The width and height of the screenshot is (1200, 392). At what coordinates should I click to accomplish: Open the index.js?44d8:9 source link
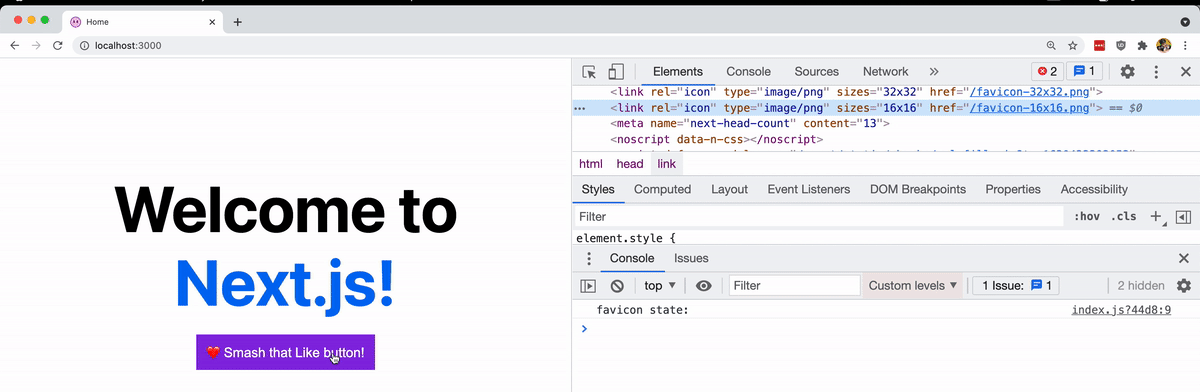click(x=1121, y=310)
